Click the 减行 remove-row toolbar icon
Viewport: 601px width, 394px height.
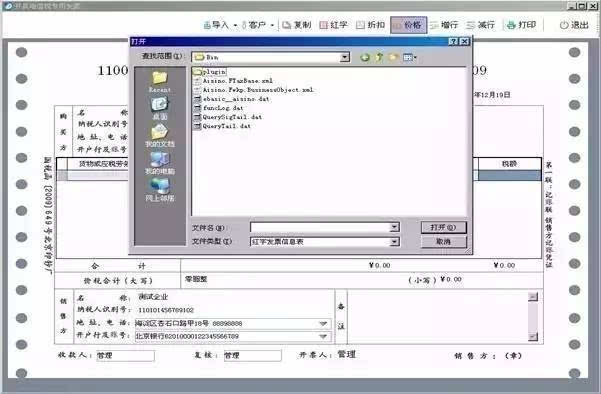[x=481, y=25]
